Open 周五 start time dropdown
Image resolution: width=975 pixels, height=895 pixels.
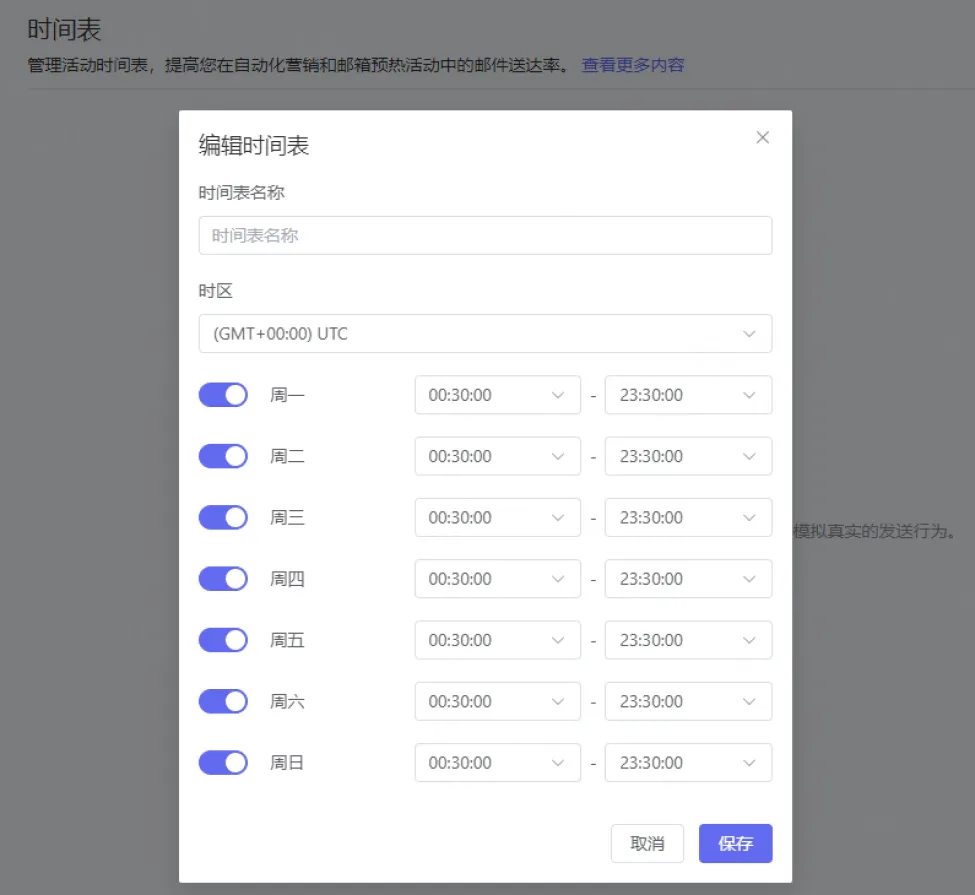point(497,640)
